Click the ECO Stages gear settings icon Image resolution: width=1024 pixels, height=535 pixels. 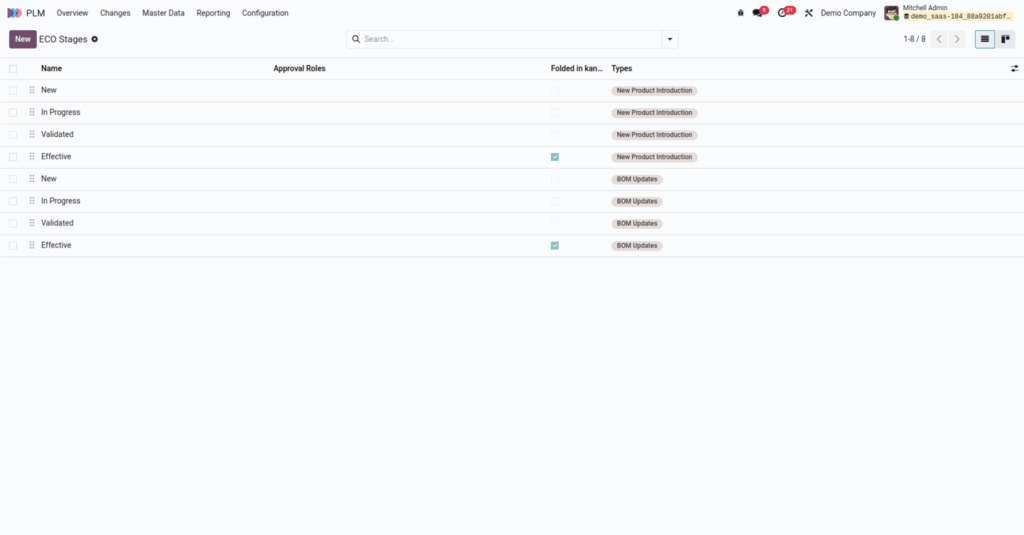pos(95,39)
